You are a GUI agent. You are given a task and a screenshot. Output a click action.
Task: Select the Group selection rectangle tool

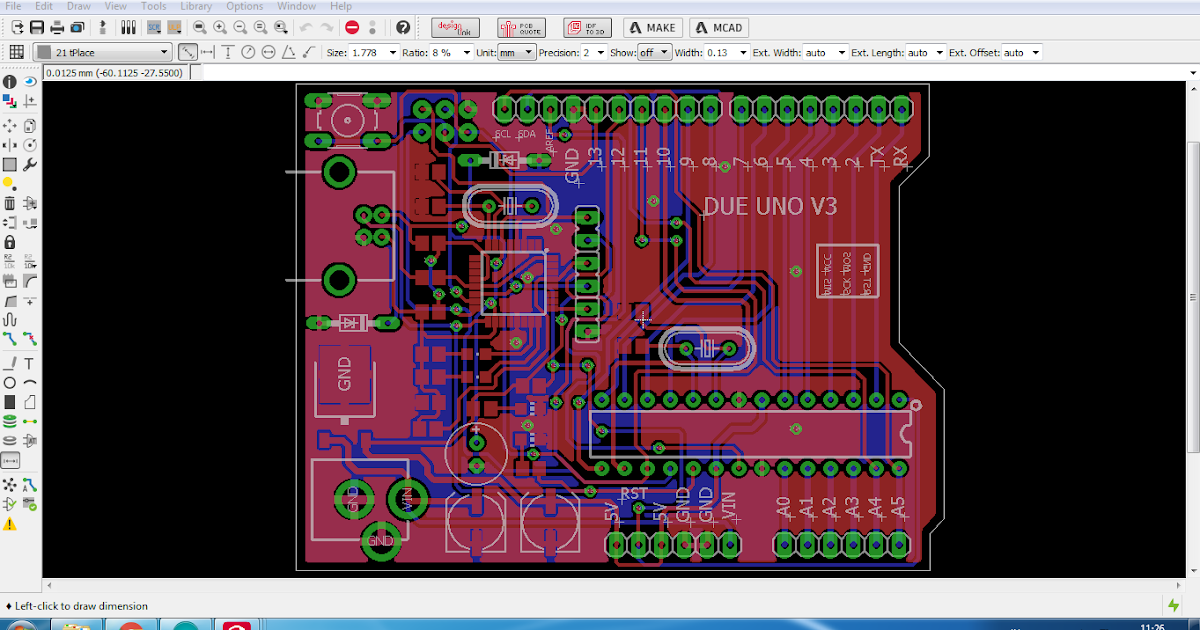pyautogui.click(x=9, y=164)
